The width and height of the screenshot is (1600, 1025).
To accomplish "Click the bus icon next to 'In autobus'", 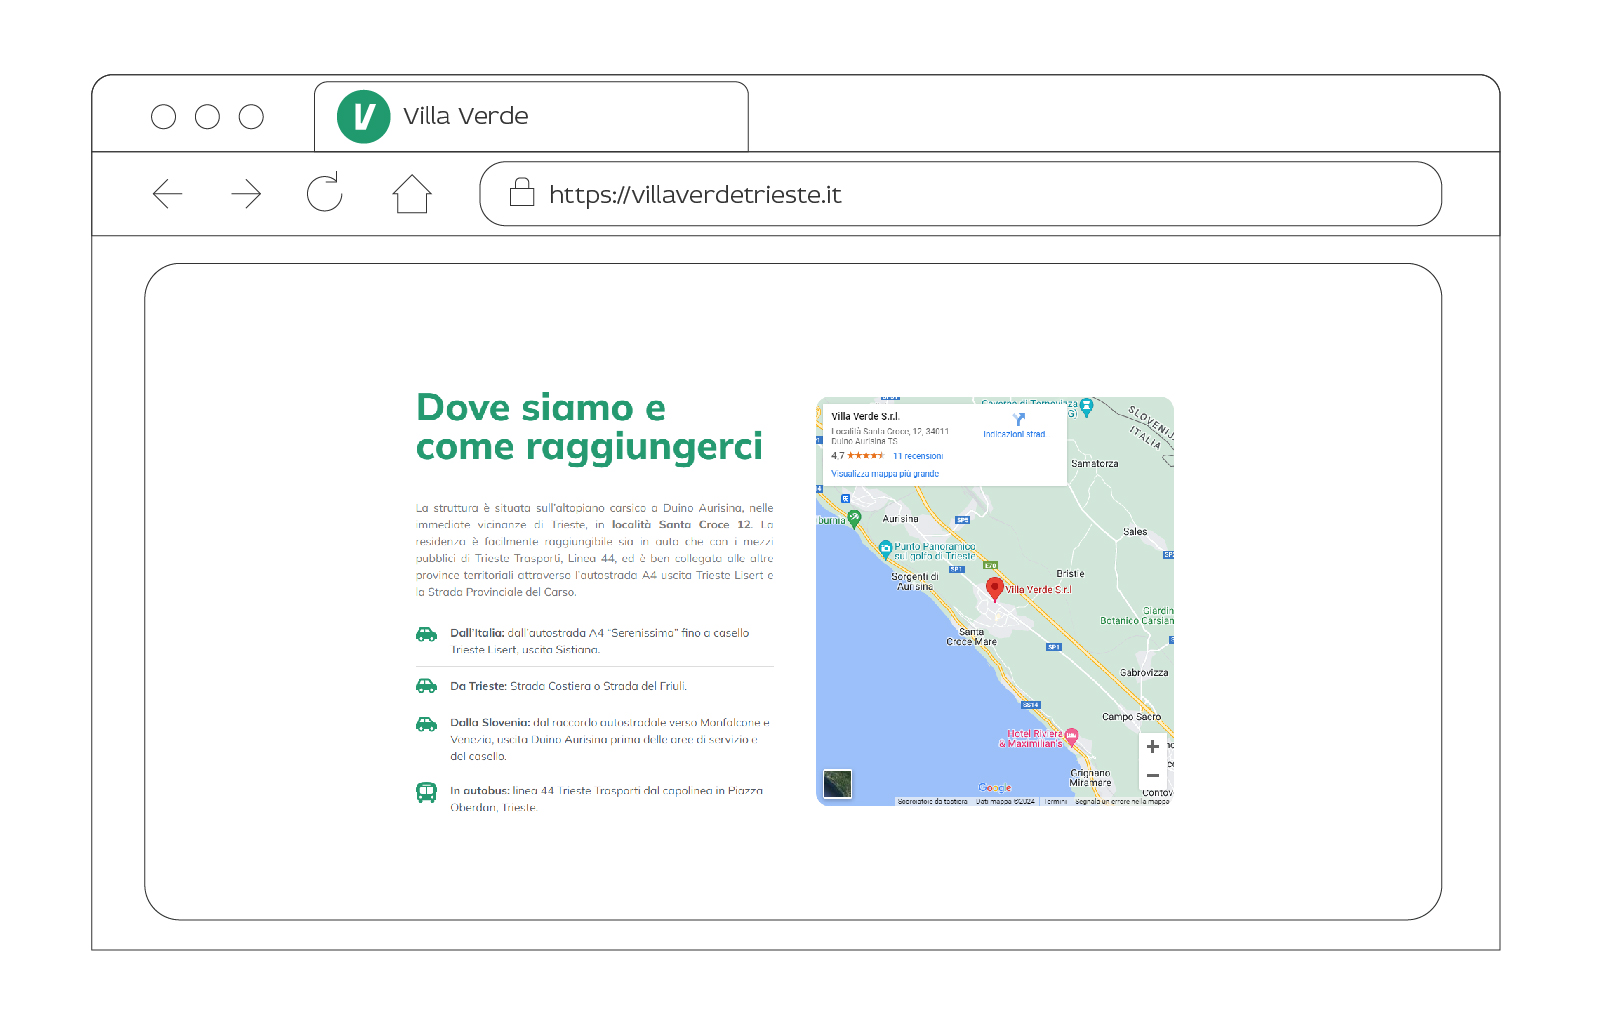I will coord(426,792).
